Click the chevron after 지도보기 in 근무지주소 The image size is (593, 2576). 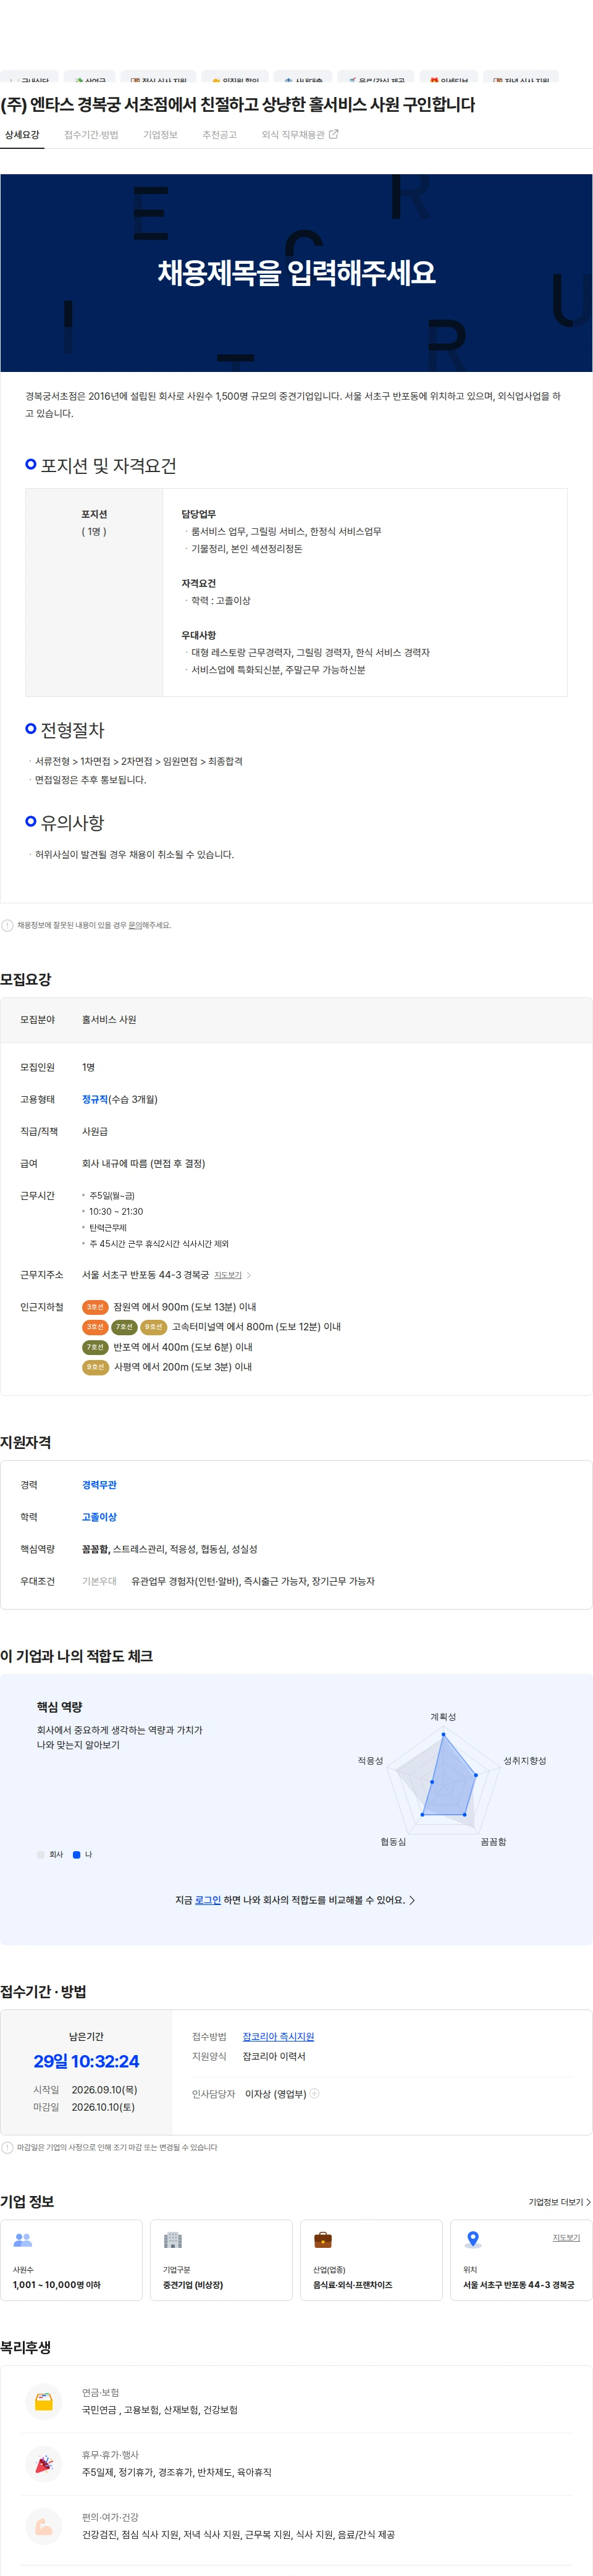coord(249,1275)
